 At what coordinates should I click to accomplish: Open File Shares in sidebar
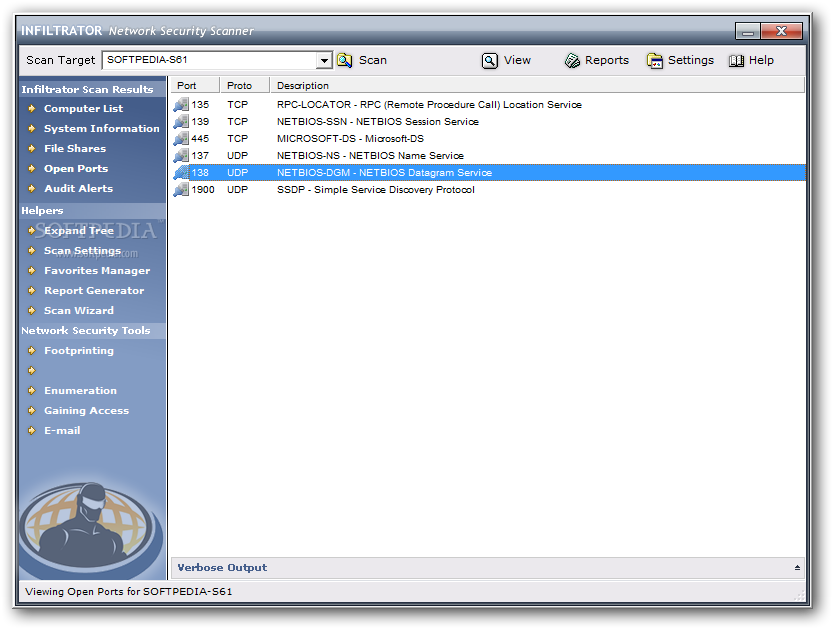point(75,149)
